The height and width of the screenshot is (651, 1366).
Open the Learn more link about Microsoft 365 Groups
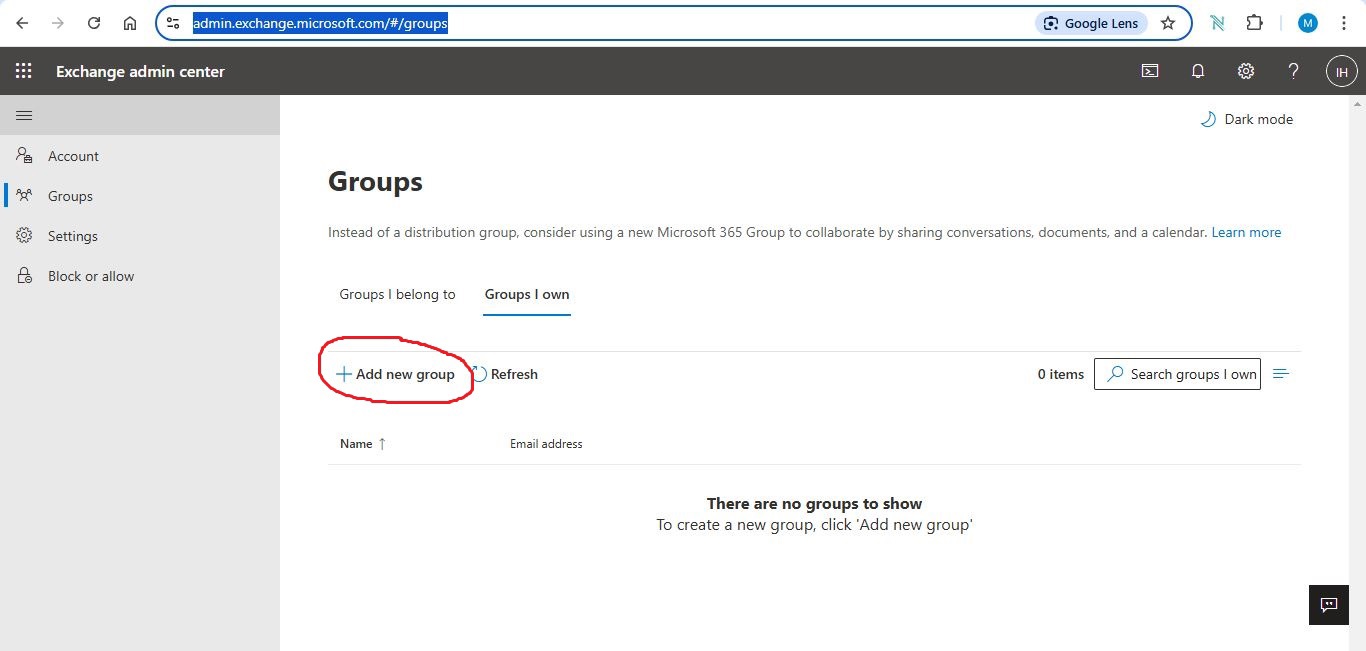coord(1245,231)
